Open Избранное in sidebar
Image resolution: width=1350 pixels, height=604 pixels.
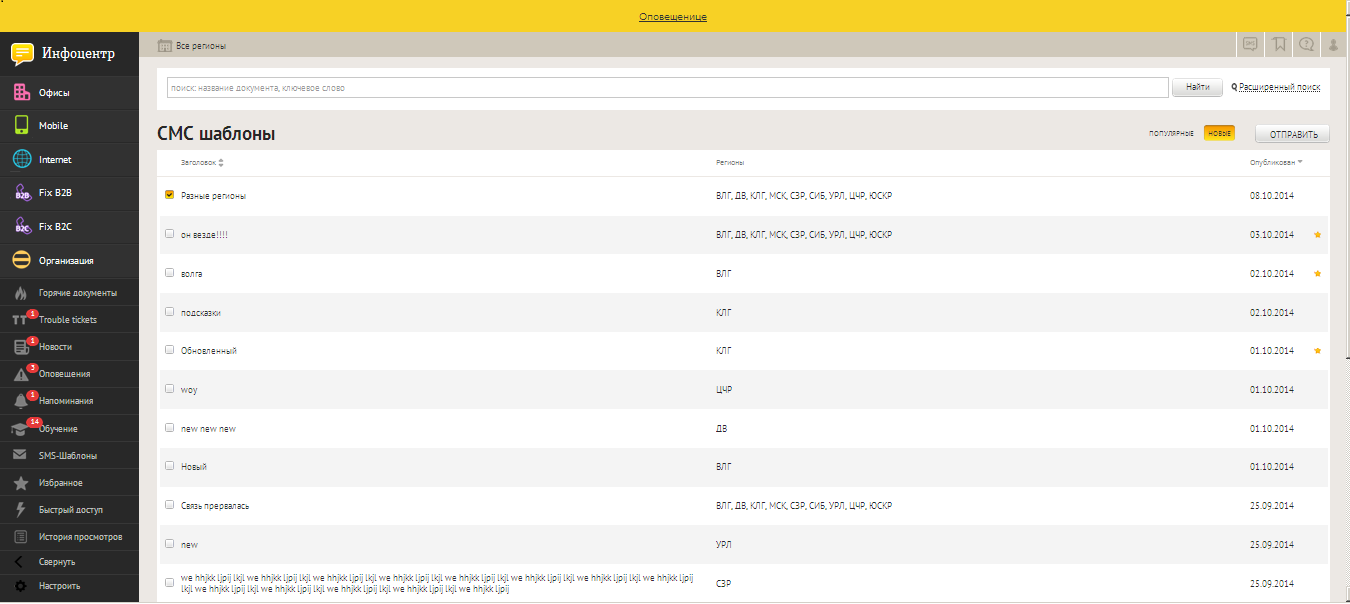coord(70,482)
